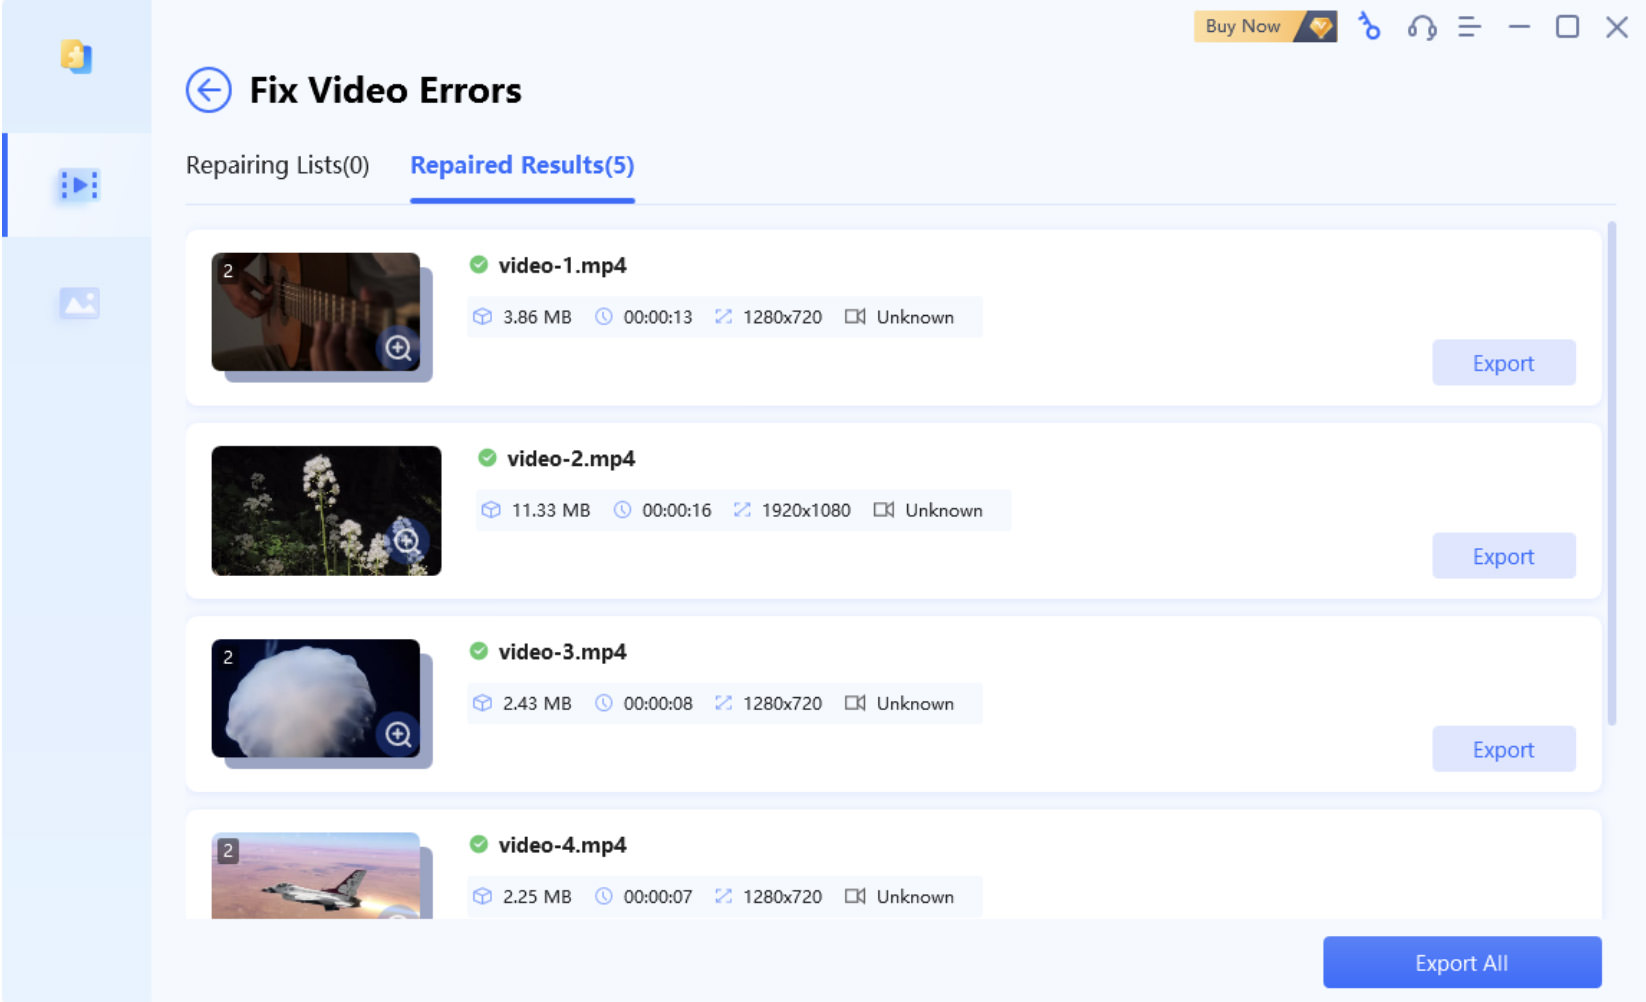1646x1002 pixels.
Task: Click the Buy Now button
Action: [x=1265, y=27]
